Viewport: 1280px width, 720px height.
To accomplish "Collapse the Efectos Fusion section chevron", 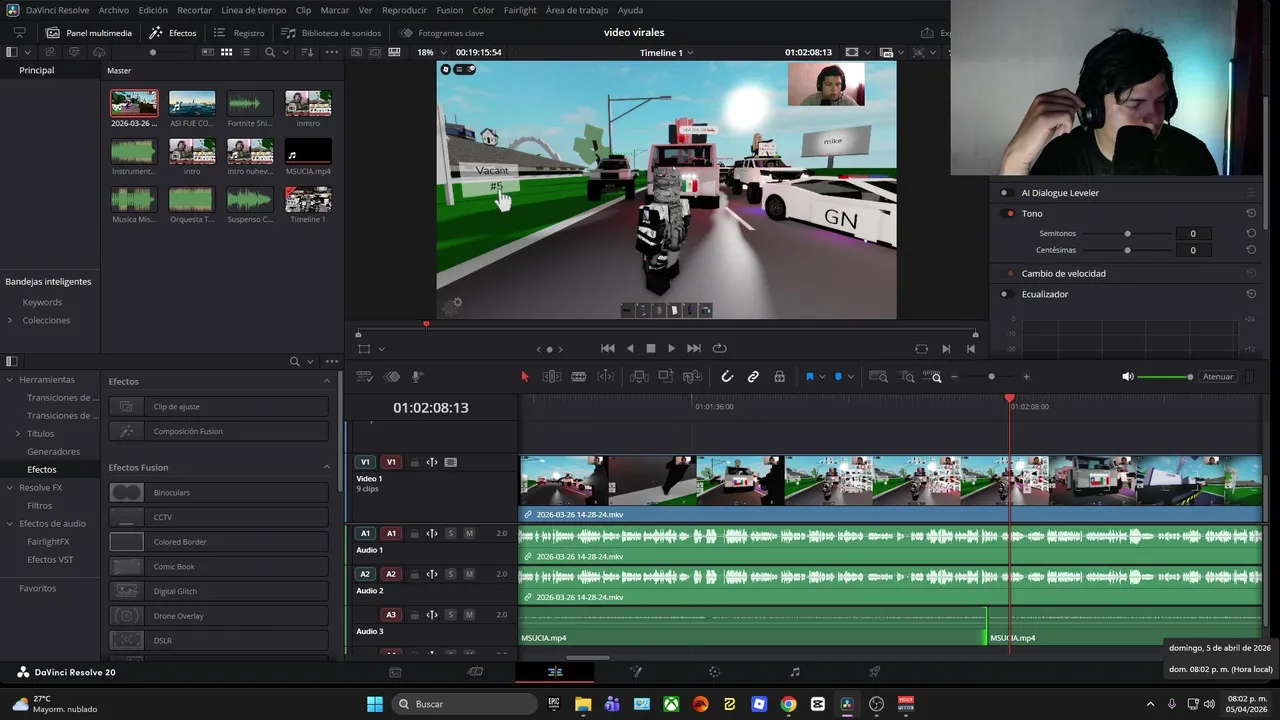I will tap(326, 467).
